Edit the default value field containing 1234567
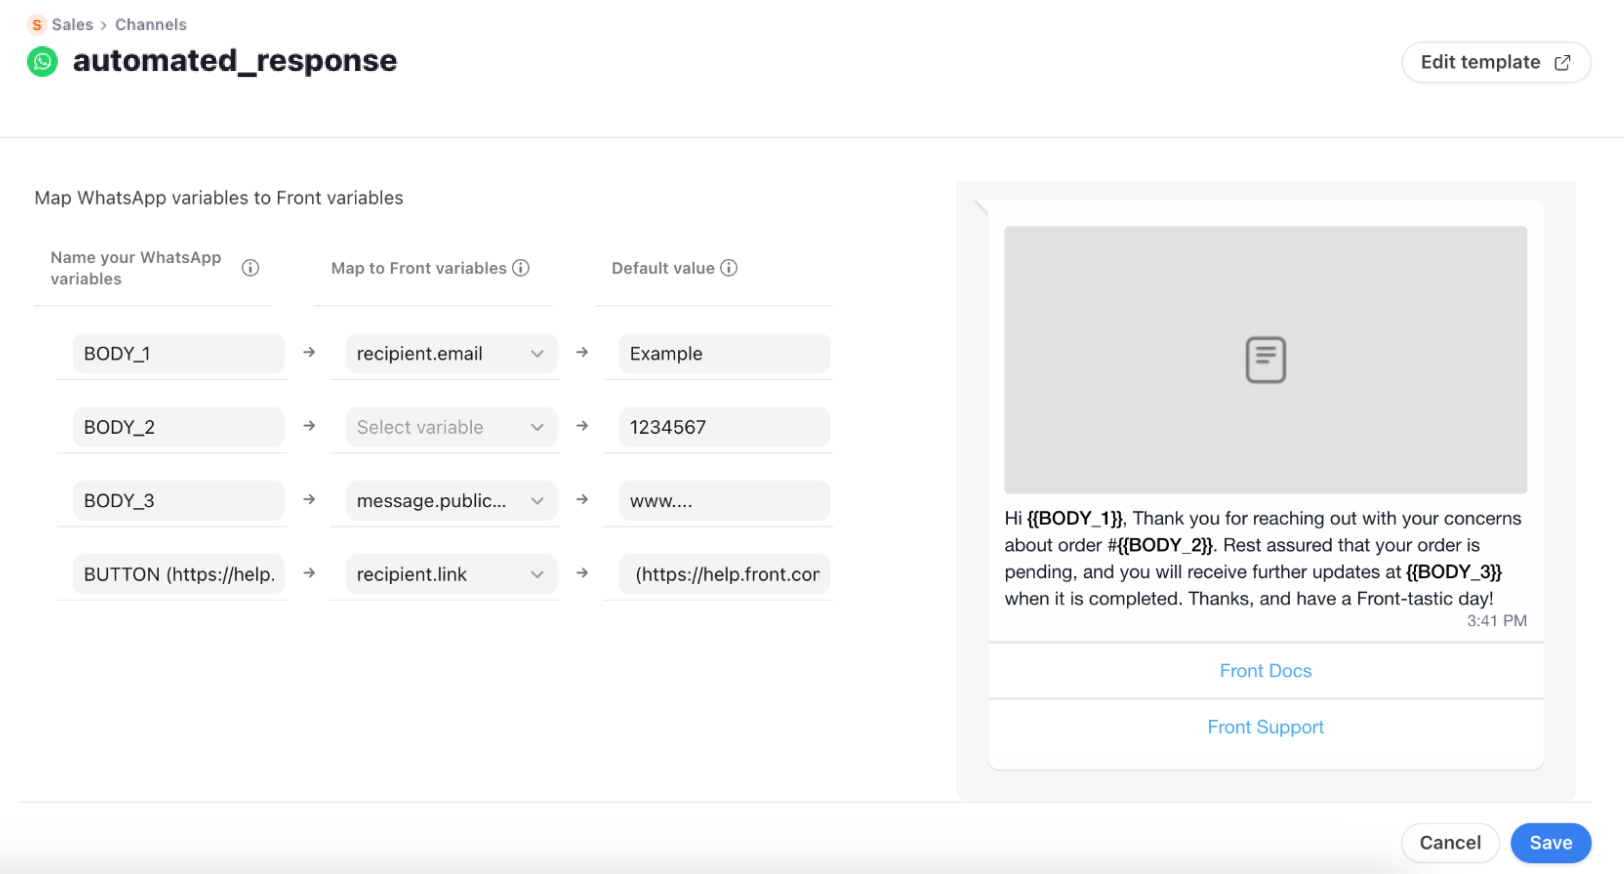The width and height of the screenshot is (1624, 874). point(724,428)
